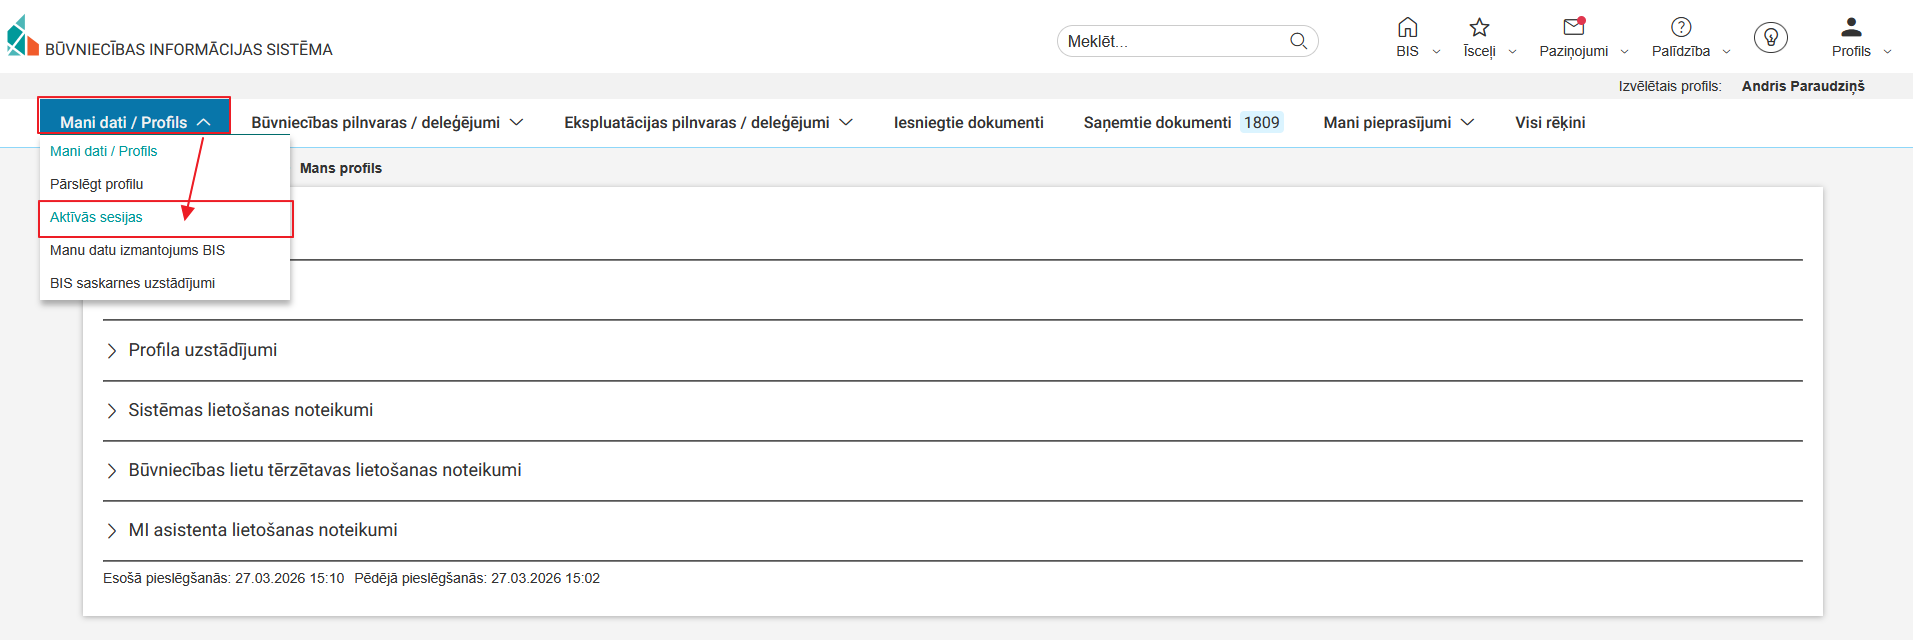Open the Profils person icon
Screen dimensions: 1913x640
[1851, 28]
